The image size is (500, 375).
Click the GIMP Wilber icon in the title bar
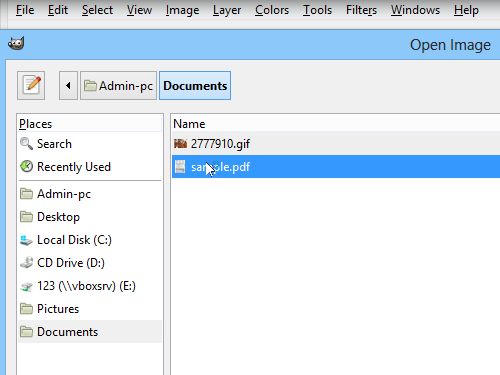pos(16,44)
